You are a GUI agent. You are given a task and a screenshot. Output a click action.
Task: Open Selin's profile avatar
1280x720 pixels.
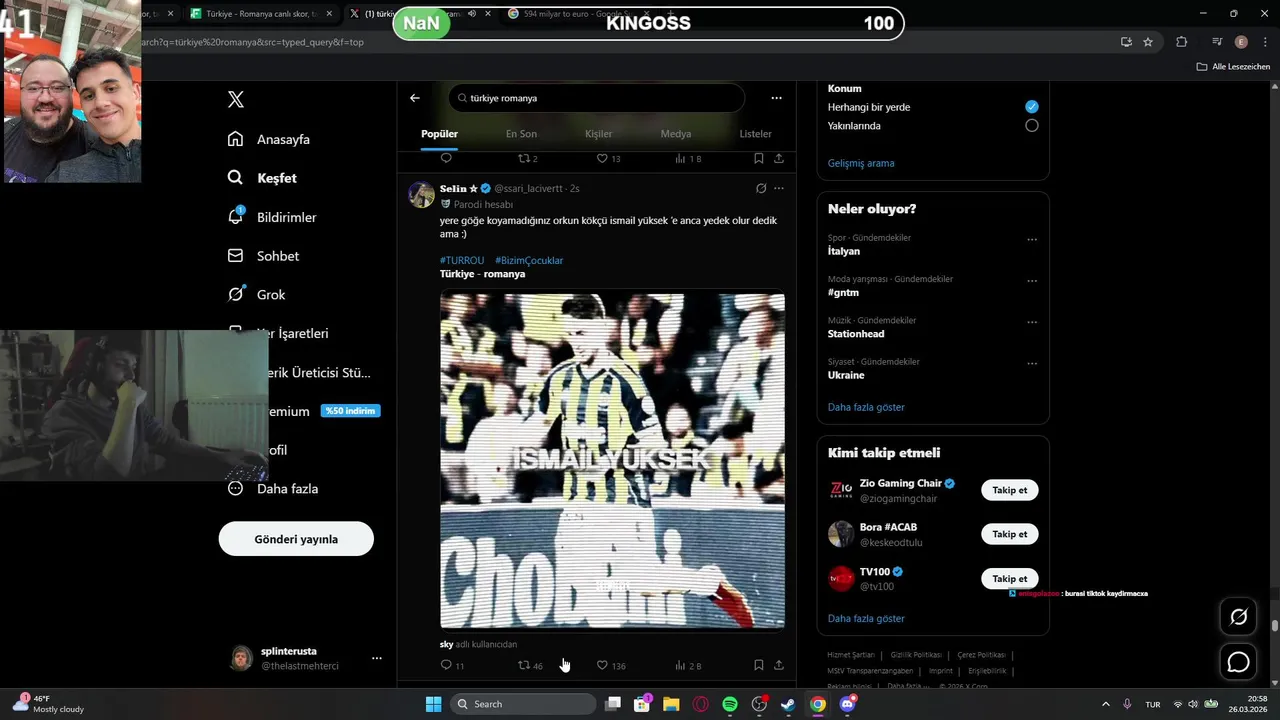(x=421, y=194)
